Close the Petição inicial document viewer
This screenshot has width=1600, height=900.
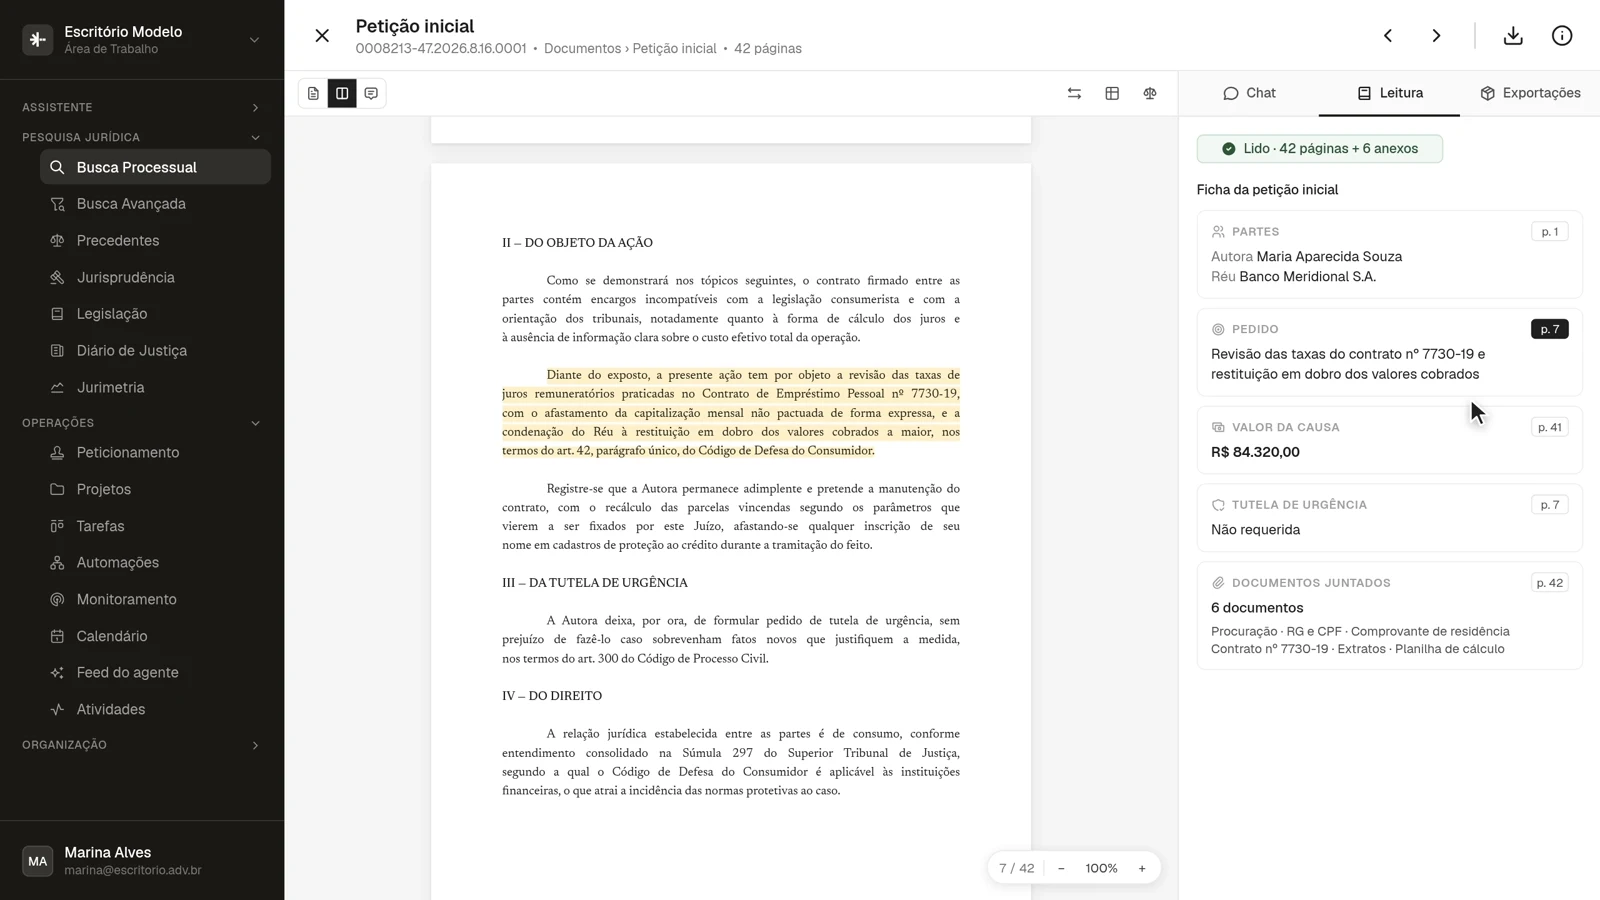pyautogui.click(x=322, y=36)
